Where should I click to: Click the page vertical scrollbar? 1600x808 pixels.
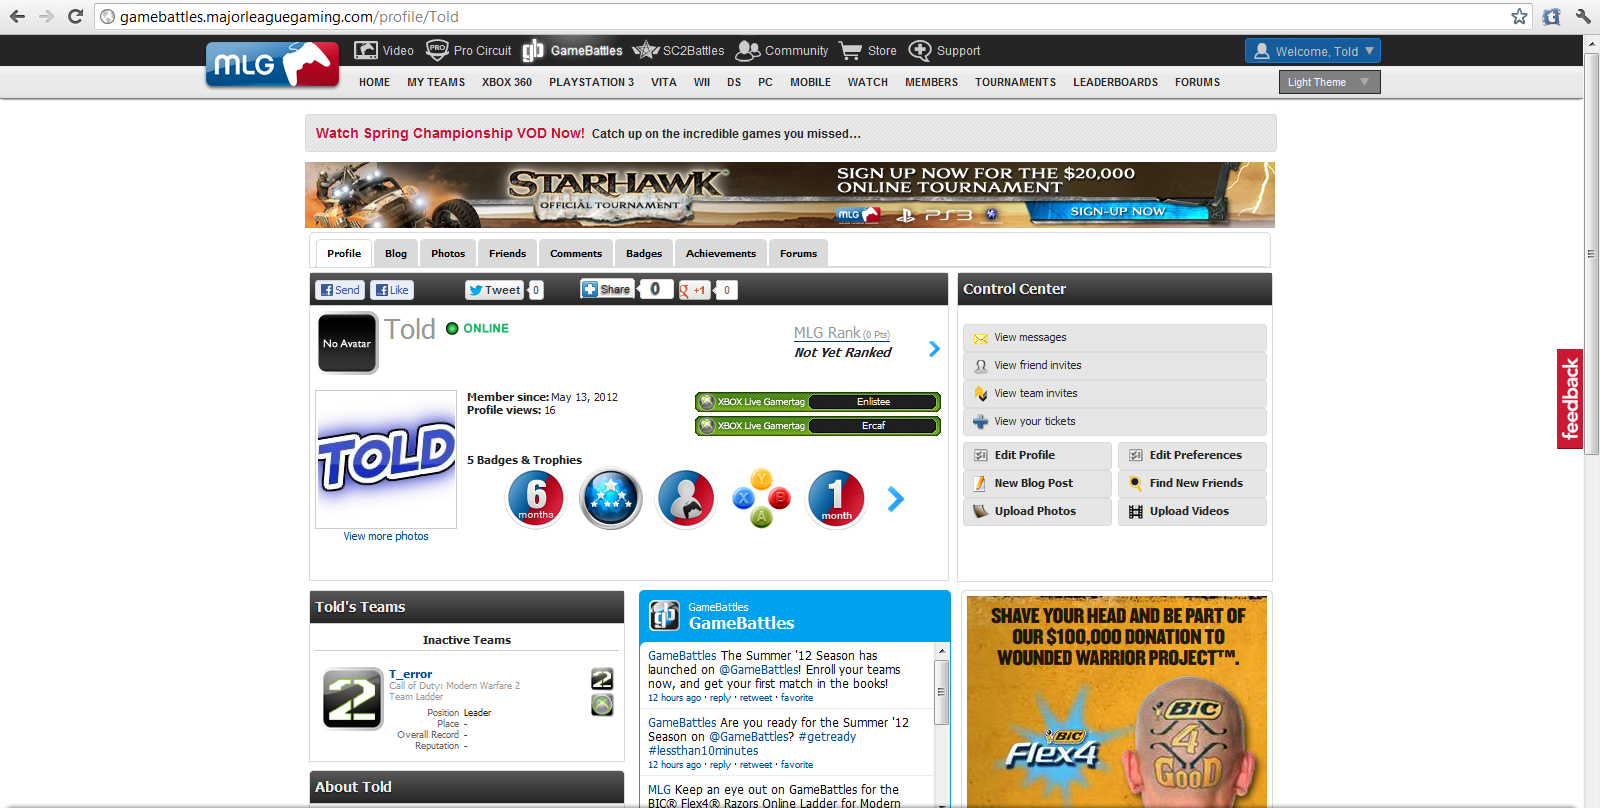pos(1591,254)
